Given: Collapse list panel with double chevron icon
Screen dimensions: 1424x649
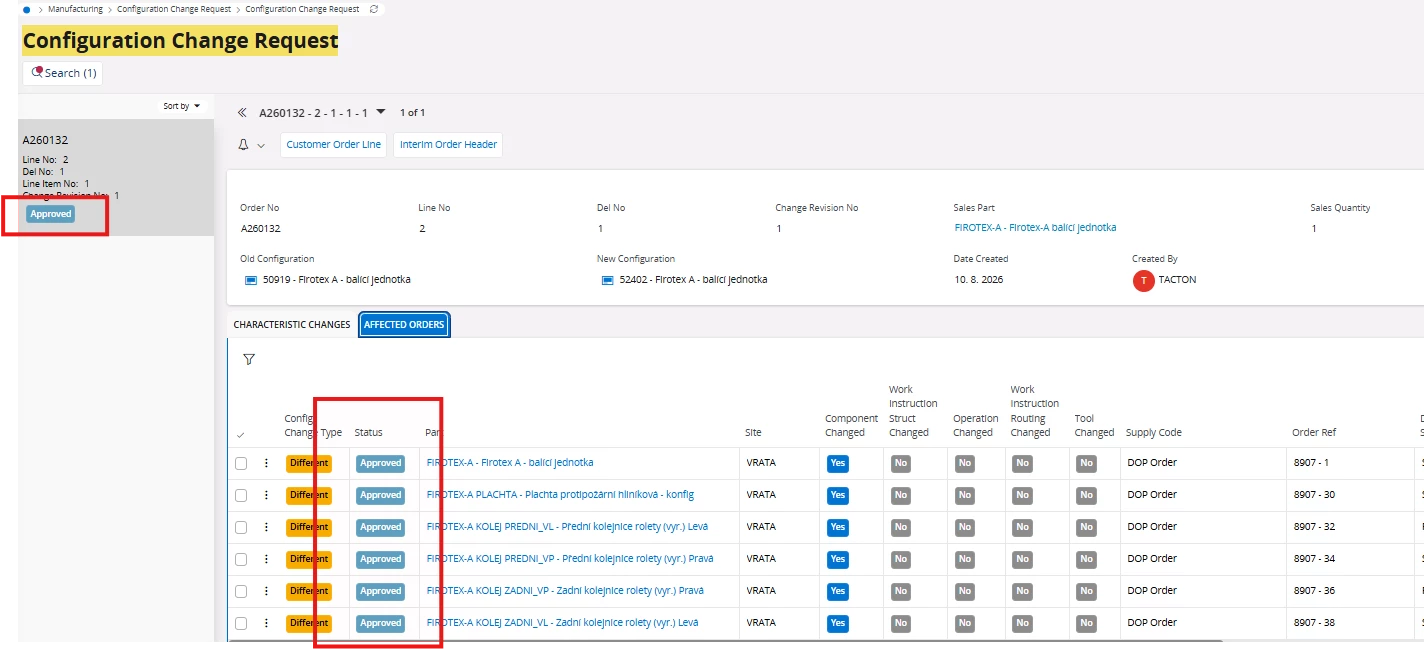Looking at the screenshot, I should pos(242,113).
